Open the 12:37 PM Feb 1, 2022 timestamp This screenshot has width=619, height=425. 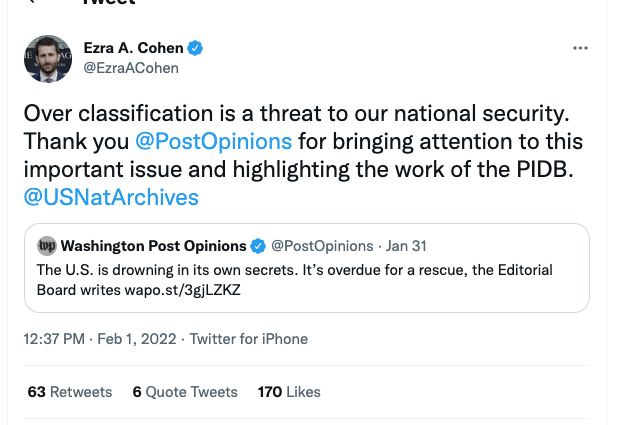pyautogui.click(x=100, y=339)
